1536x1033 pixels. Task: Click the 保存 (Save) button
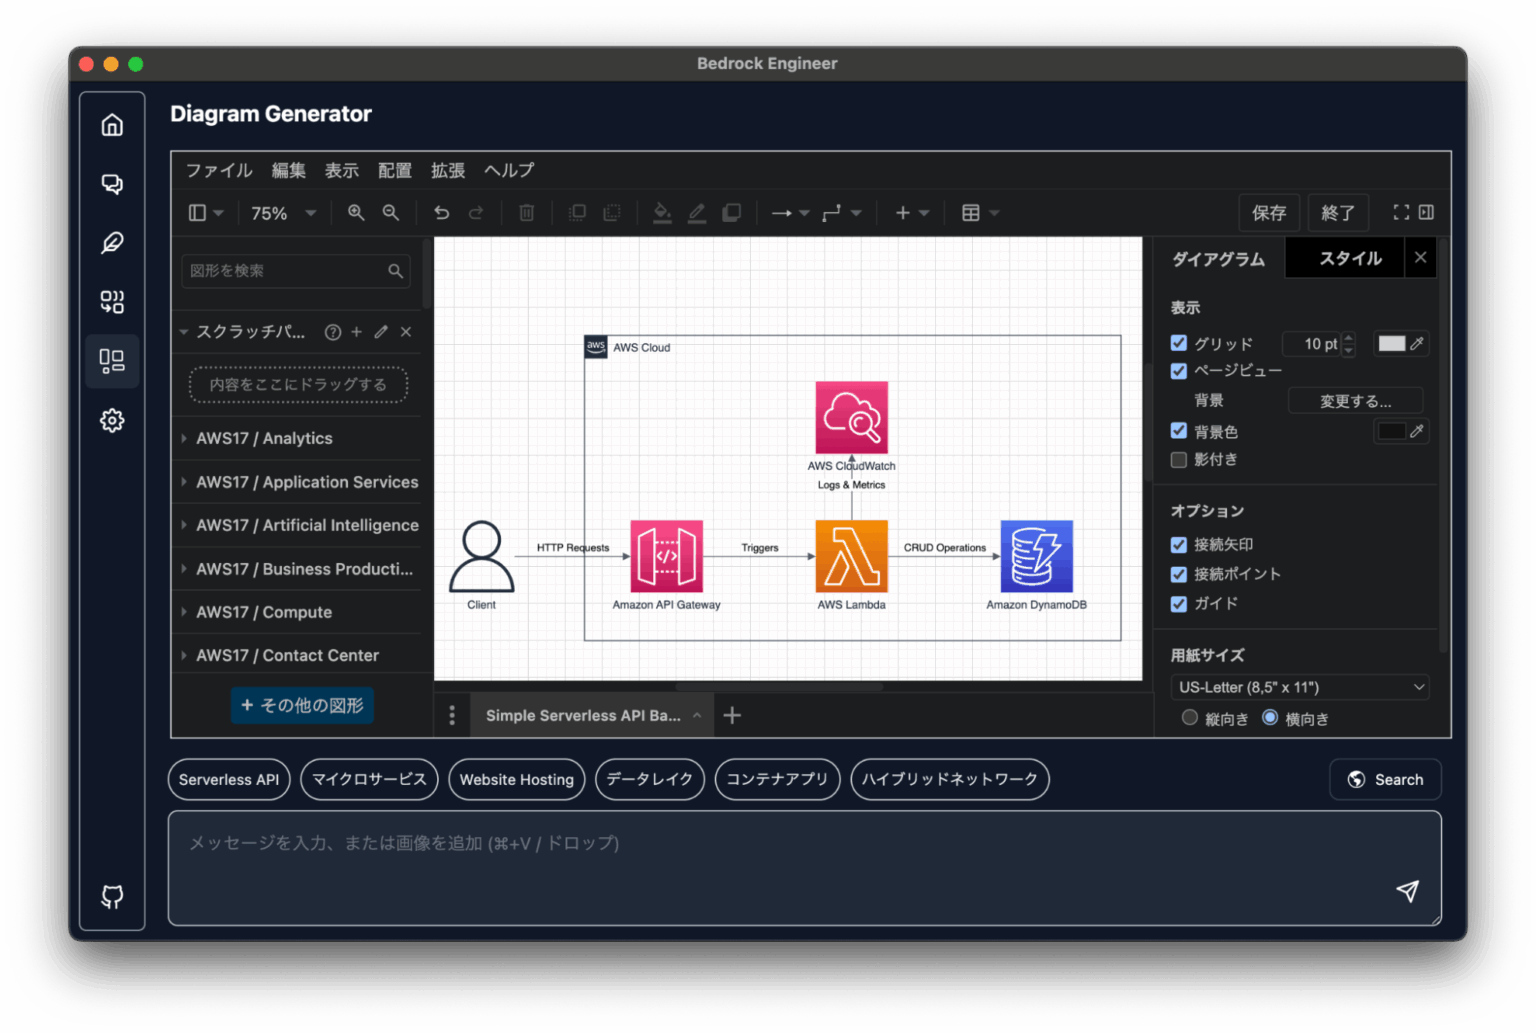coord(1269,212)
